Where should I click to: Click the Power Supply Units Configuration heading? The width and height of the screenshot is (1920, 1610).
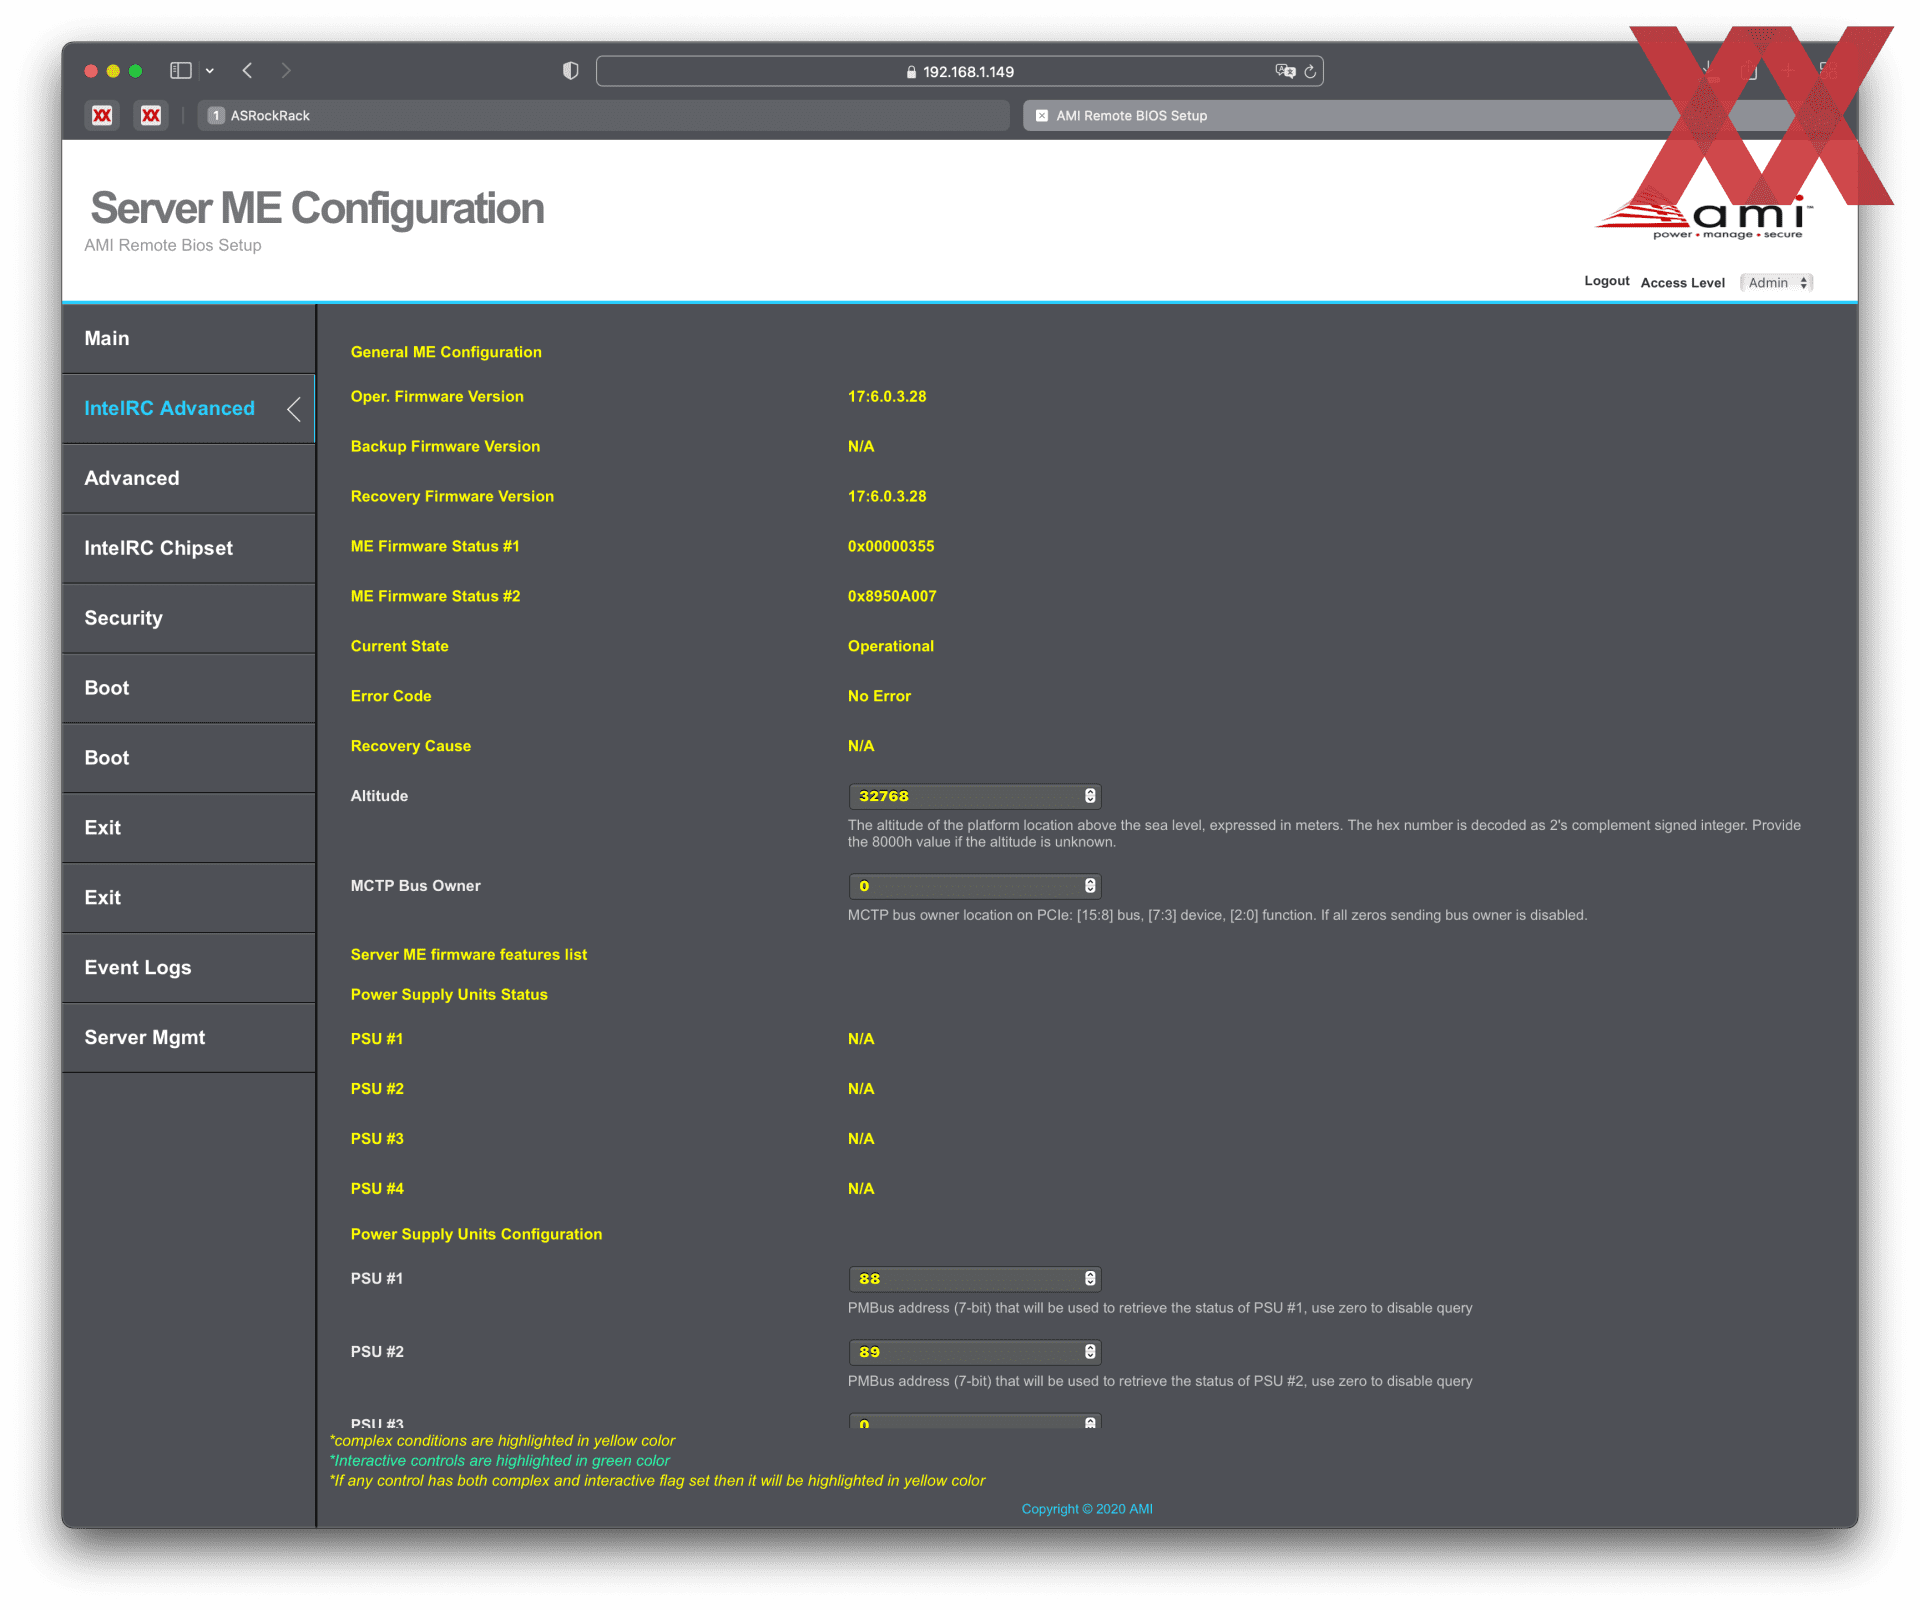[x=476, y=1235]
